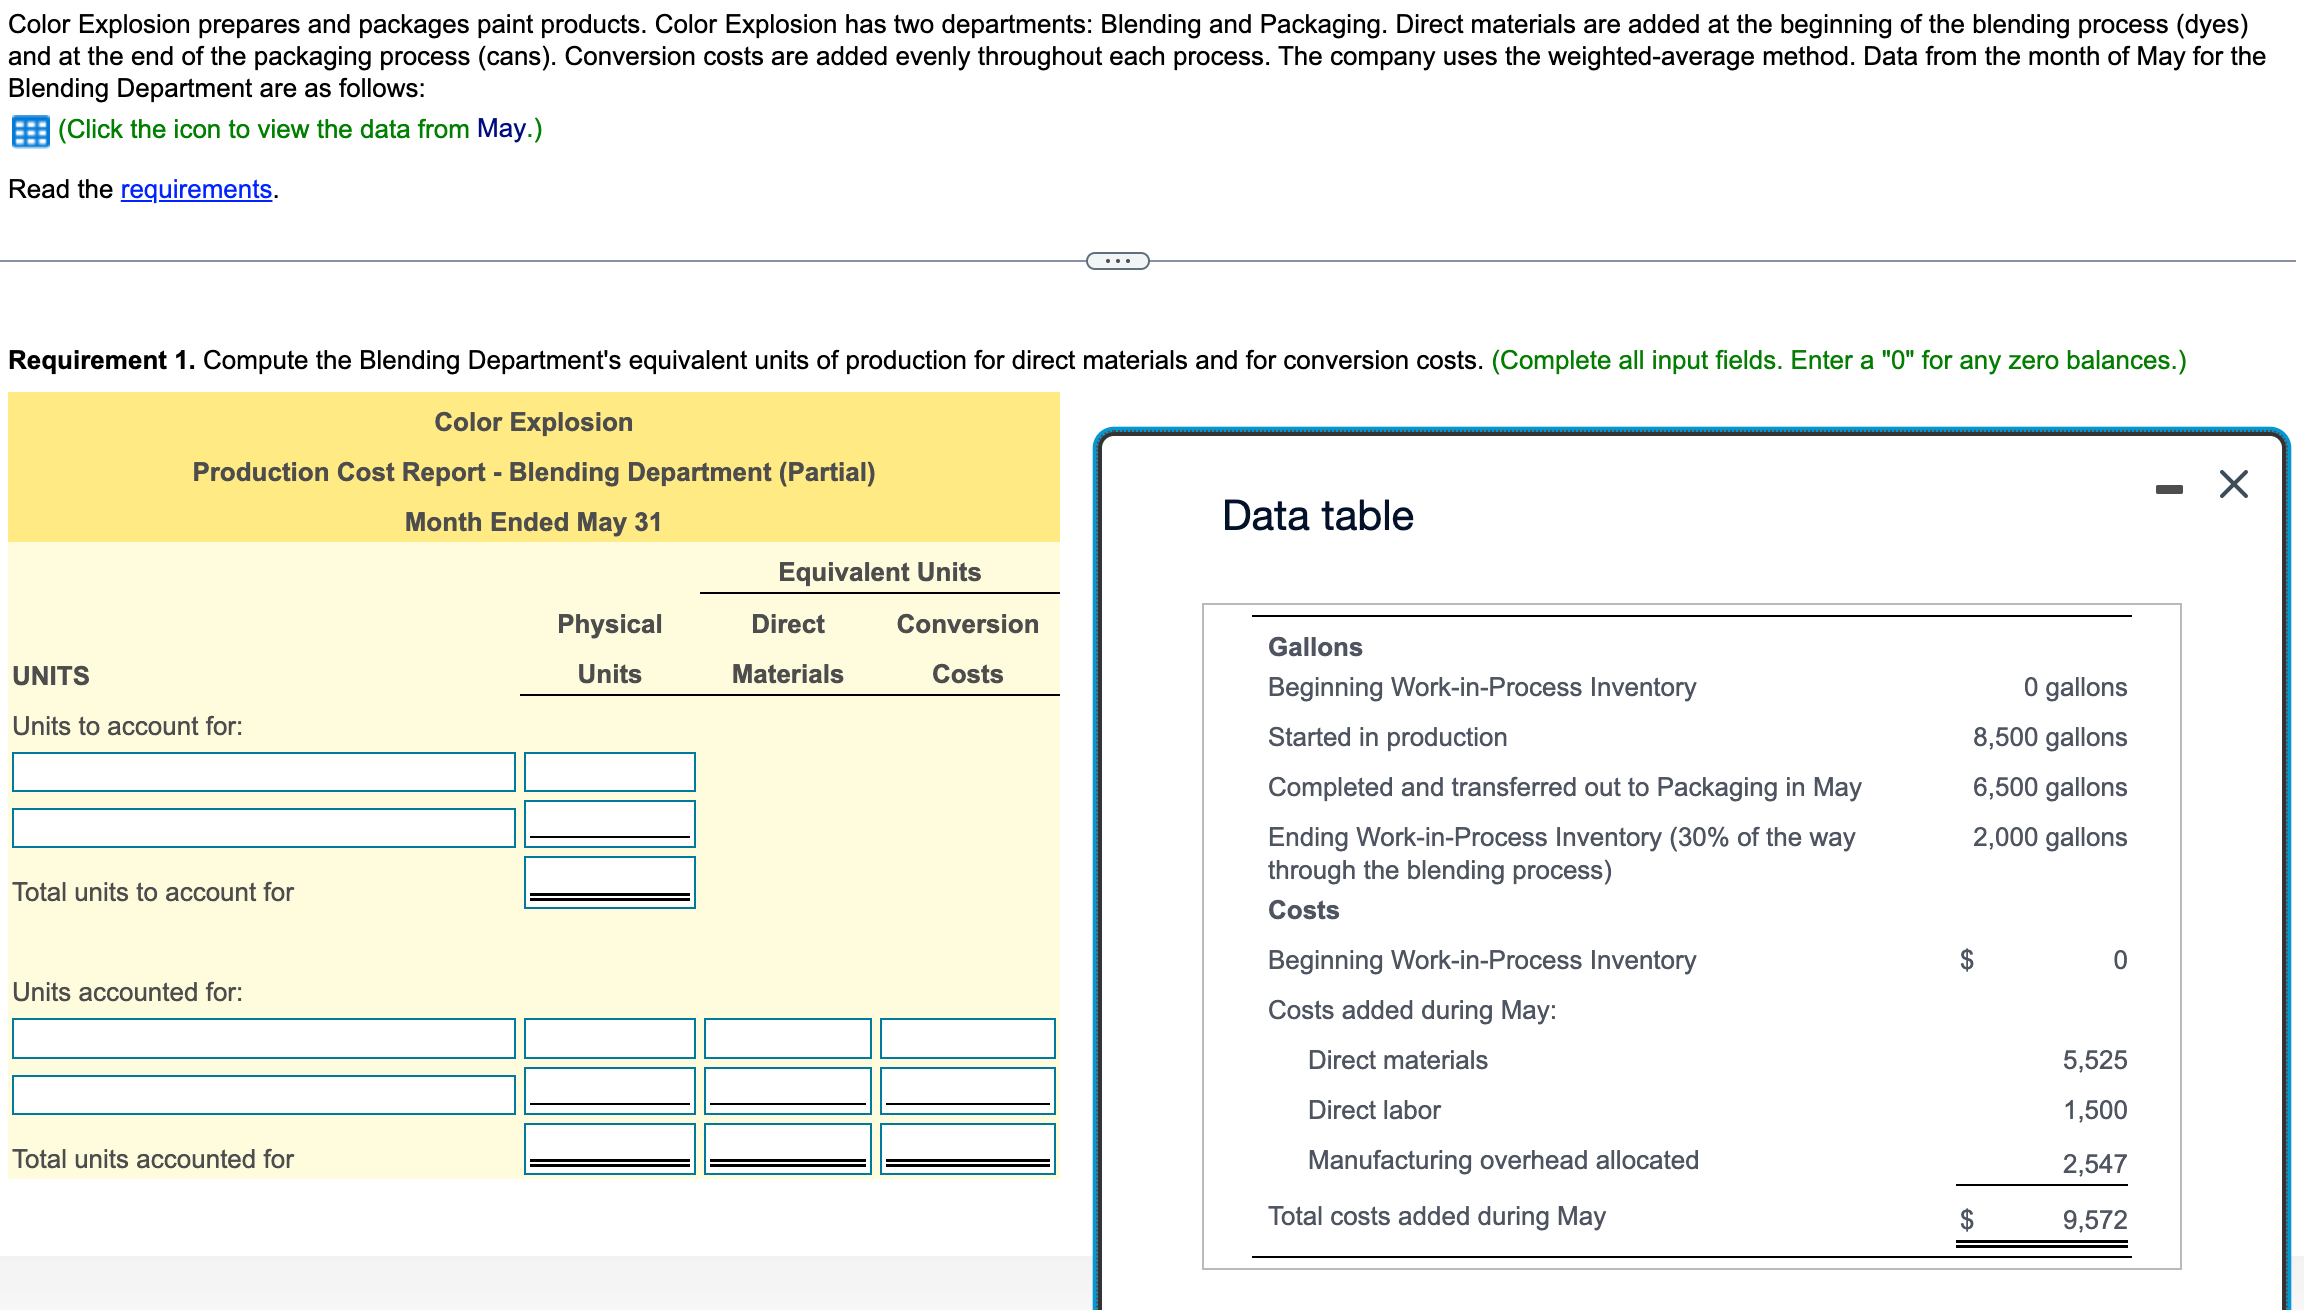Screen dimensions: 2304x1310
Task: Click first physical units input under account for
Action: tap(609, 772)
